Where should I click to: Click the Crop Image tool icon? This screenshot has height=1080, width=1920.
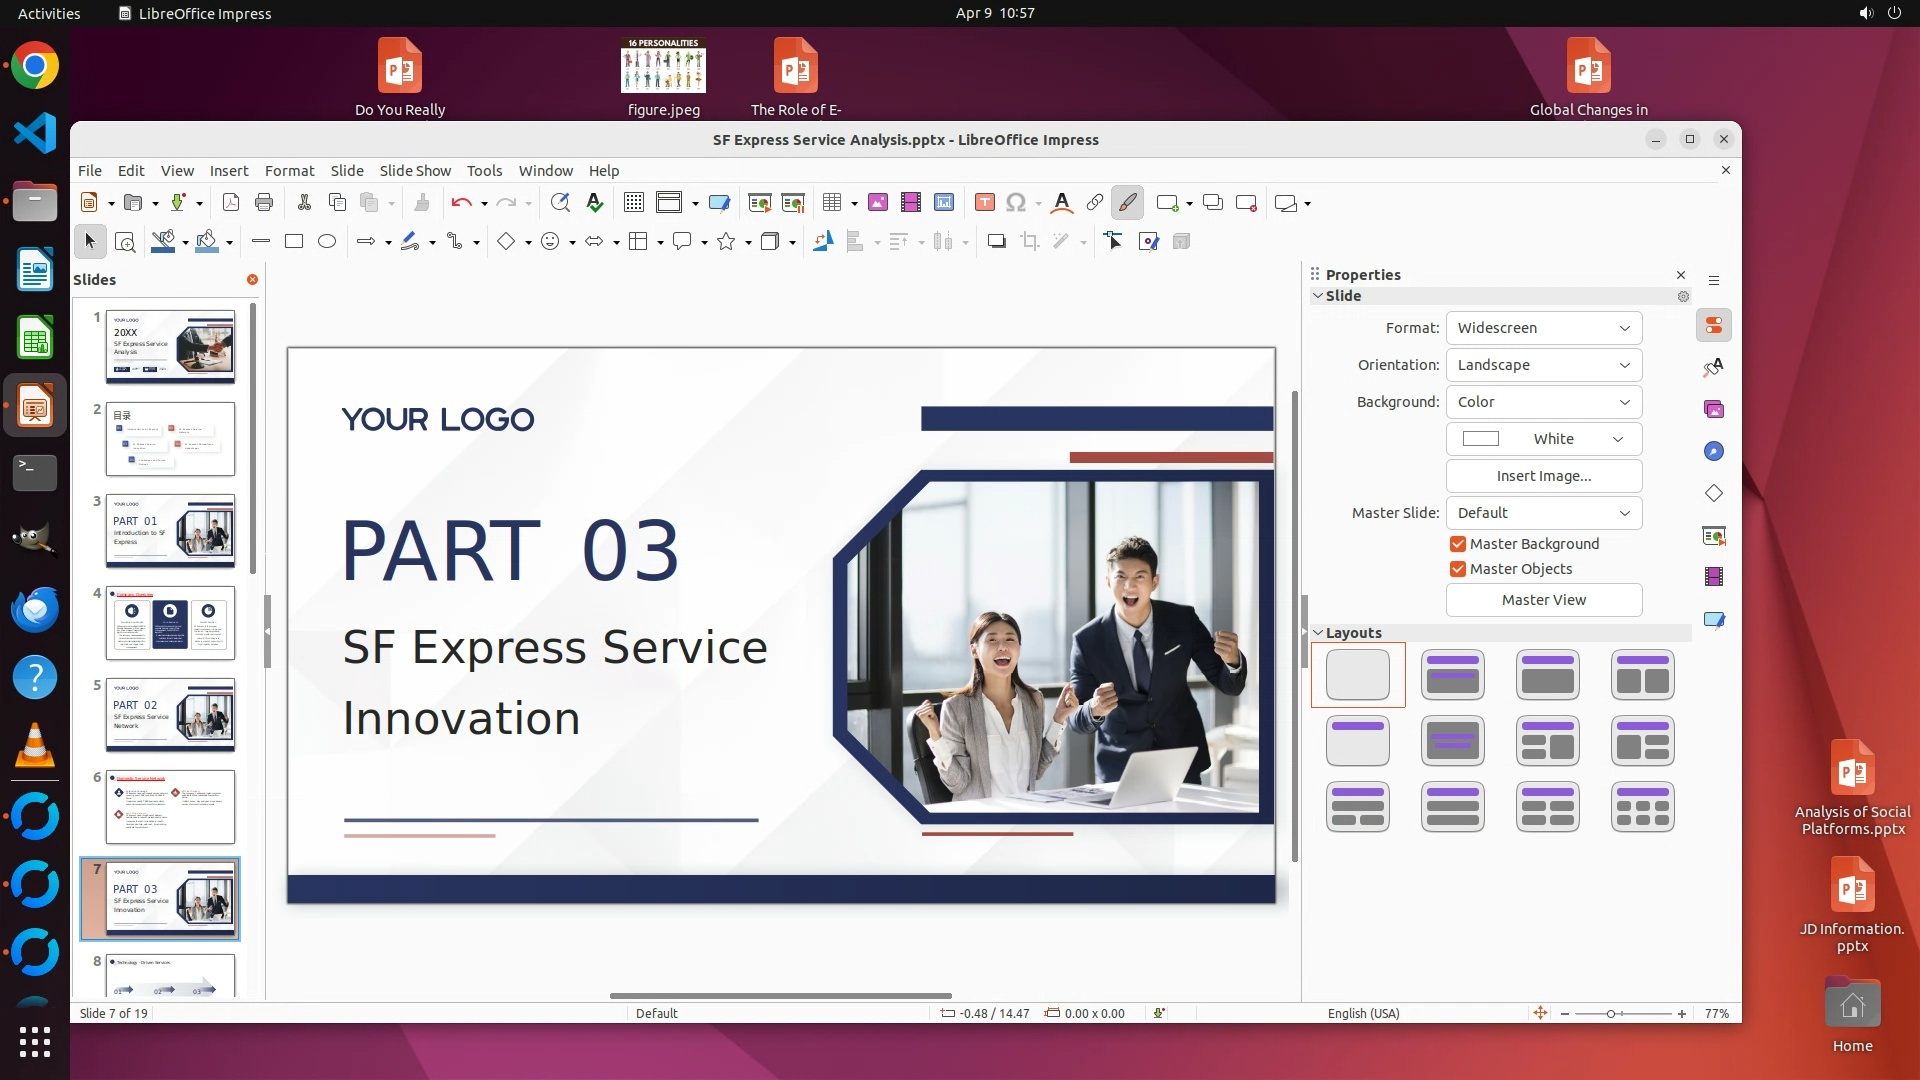click(x=1029, y=241)
